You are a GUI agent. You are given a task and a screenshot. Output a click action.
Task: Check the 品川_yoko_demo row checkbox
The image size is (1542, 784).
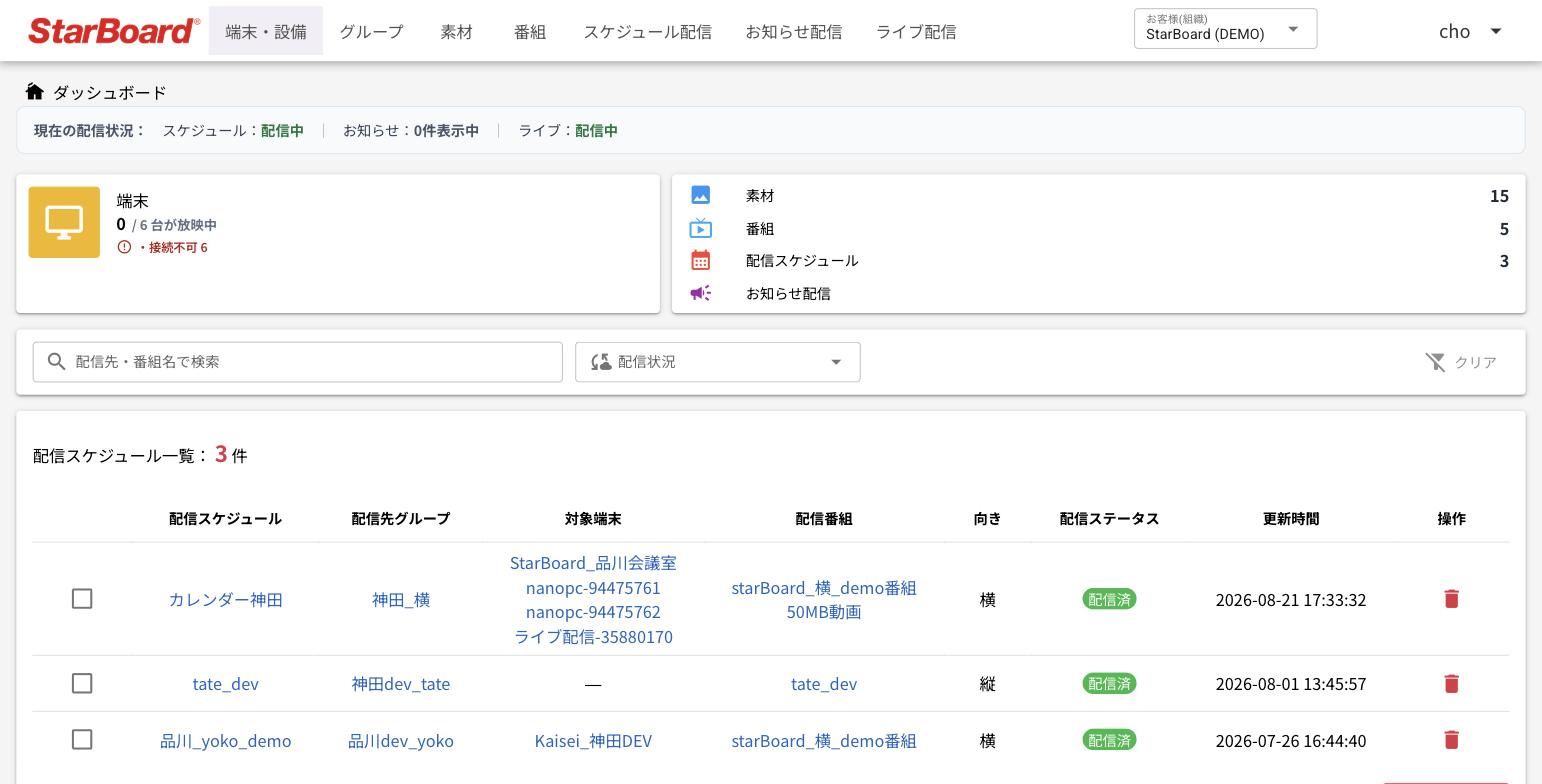(x=82, y=739)
